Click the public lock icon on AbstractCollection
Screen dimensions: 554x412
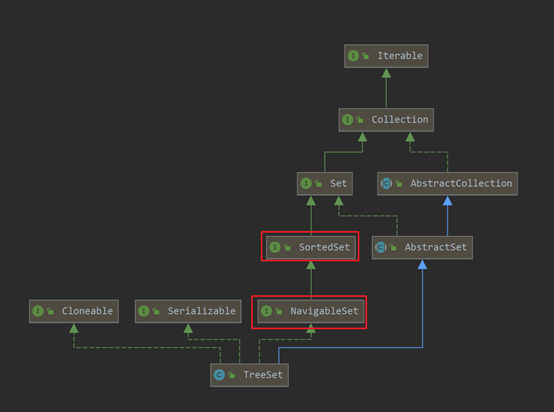tap(399, 184)
